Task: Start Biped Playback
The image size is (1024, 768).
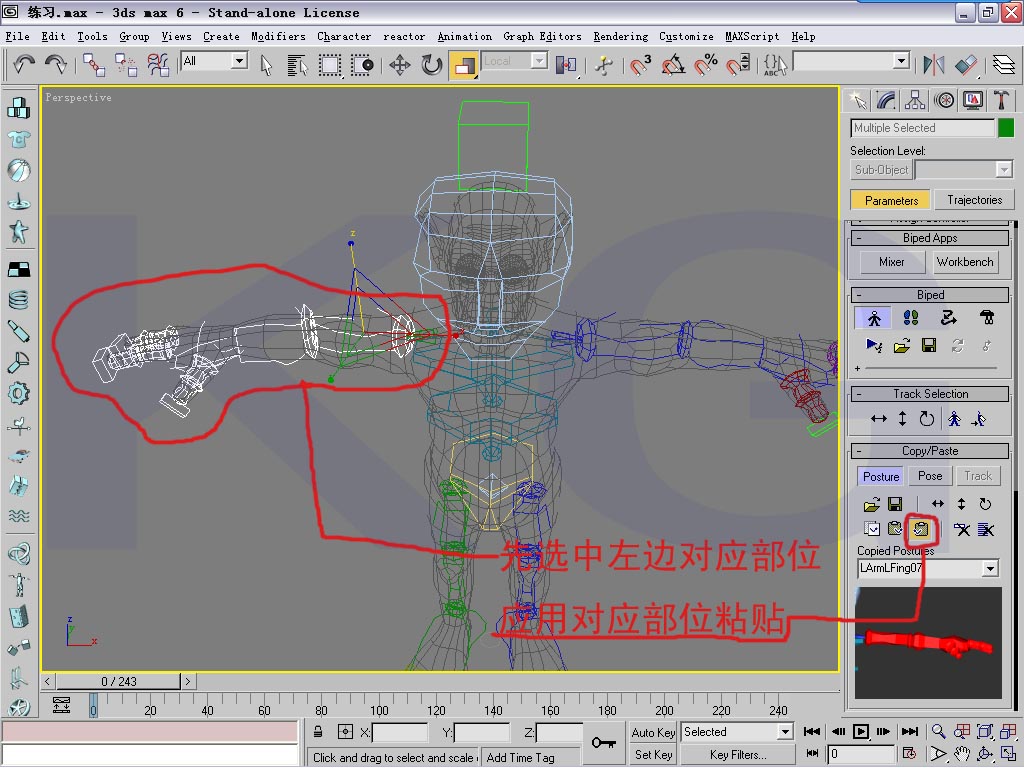Action: (x=874, y=345)
